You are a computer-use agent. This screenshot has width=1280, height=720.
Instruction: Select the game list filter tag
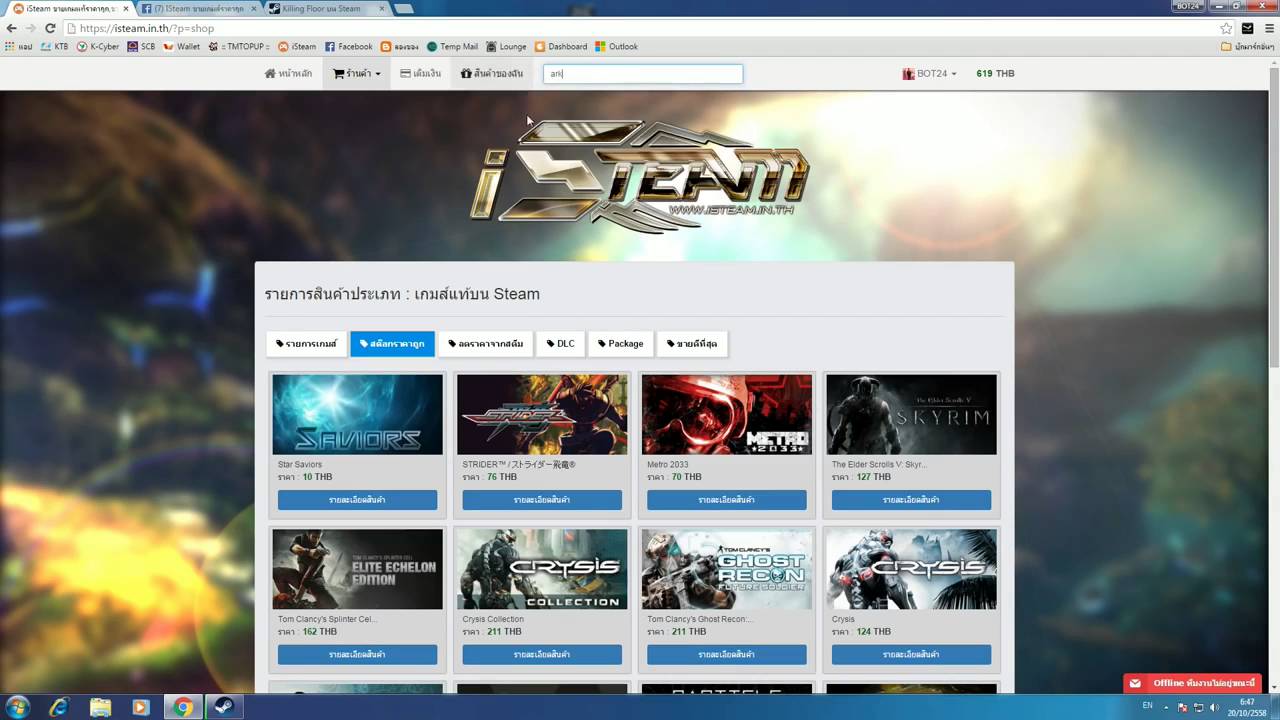[x=306, y=344]
